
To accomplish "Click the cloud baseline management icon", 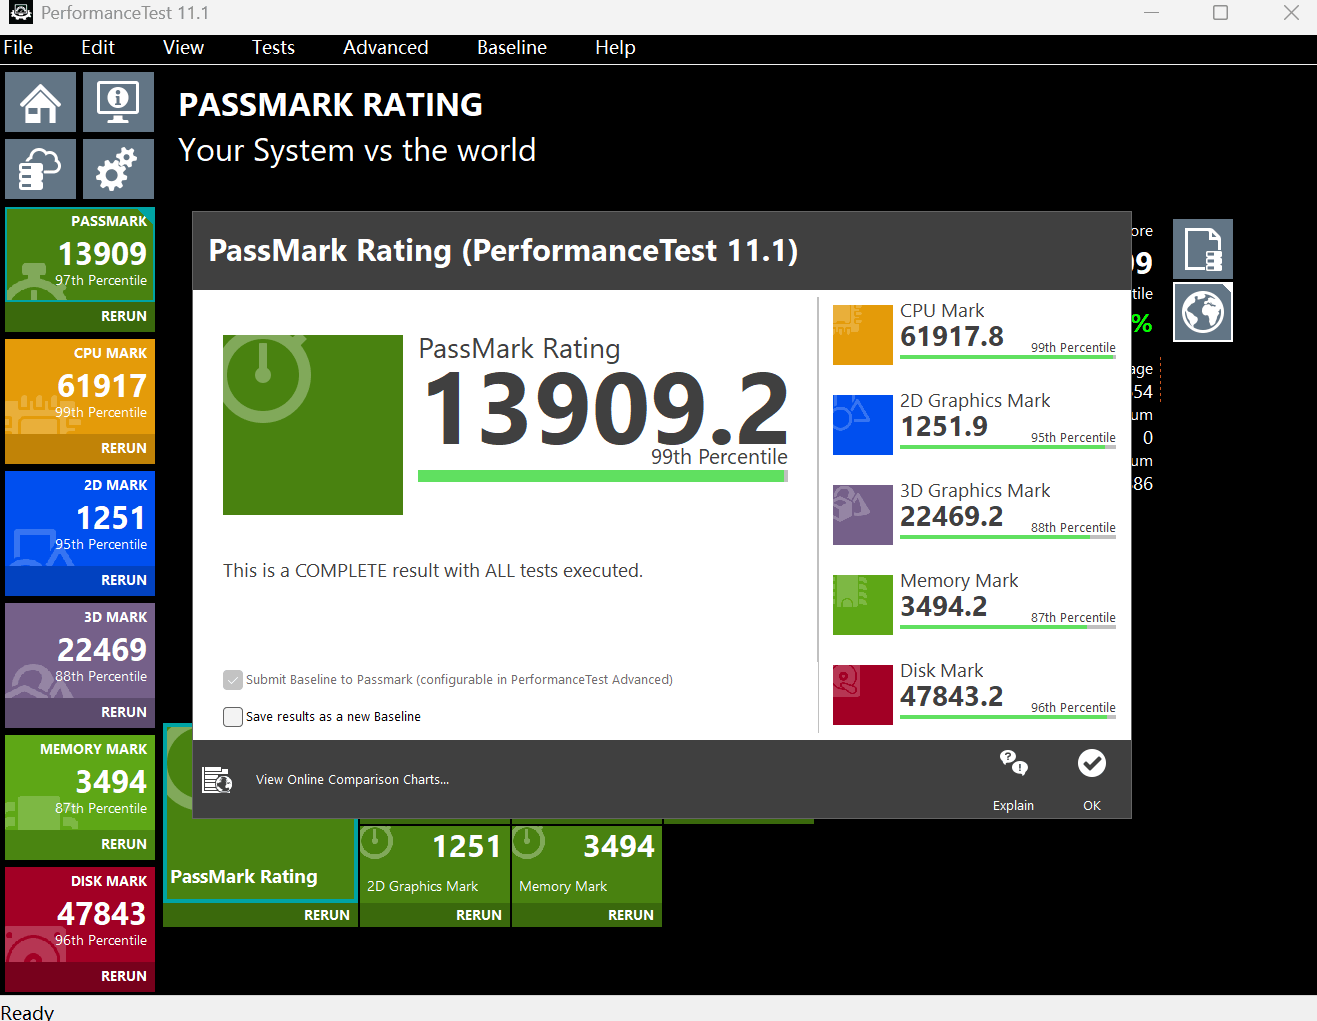I will (40, 169).
